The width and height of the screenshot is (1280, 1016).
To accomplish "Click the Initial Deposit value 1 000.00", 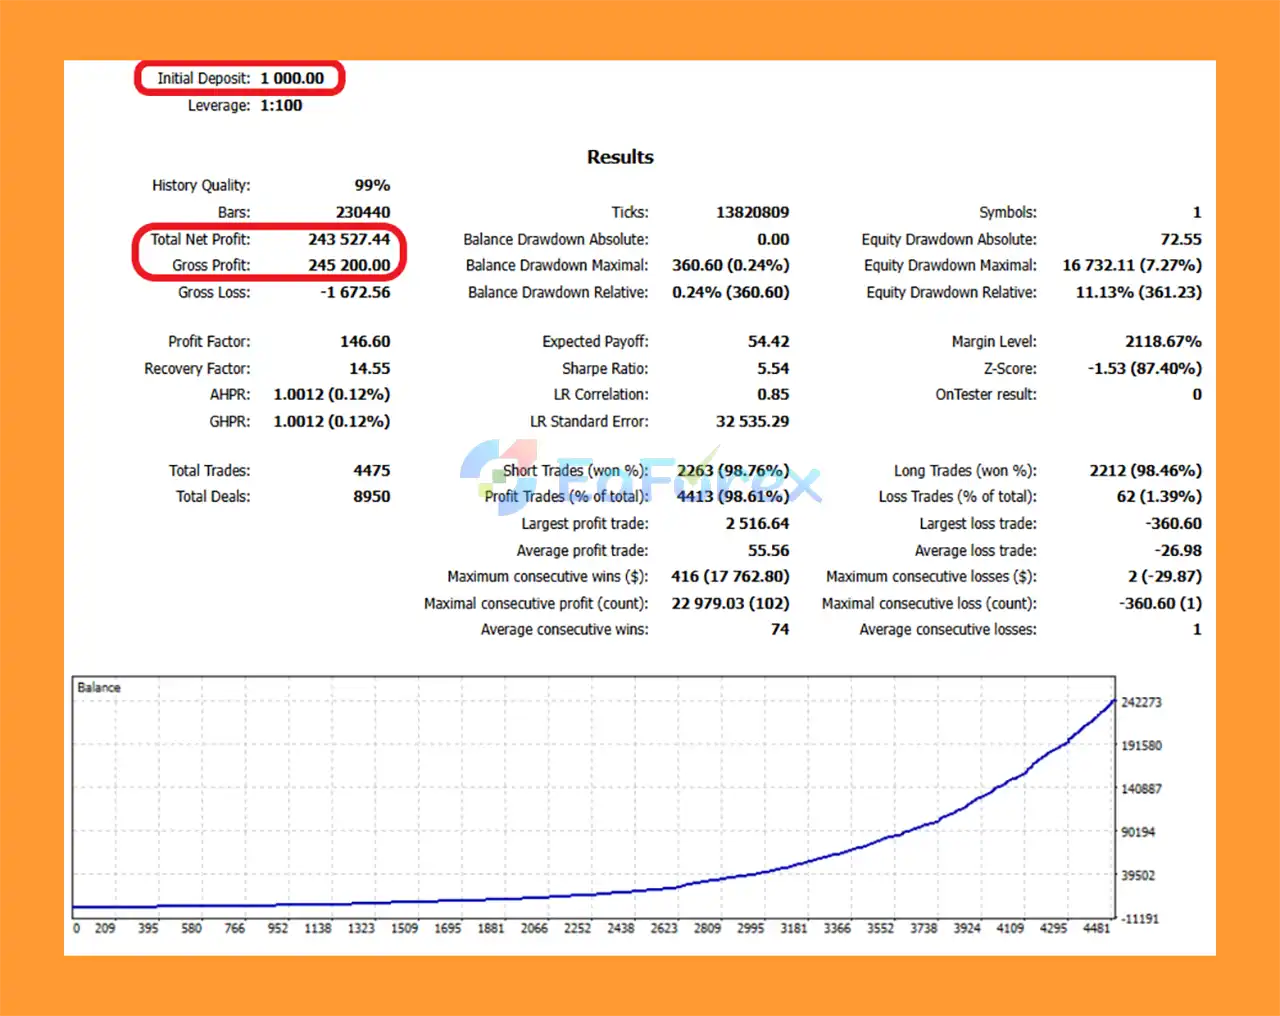I will pos(292,78).
